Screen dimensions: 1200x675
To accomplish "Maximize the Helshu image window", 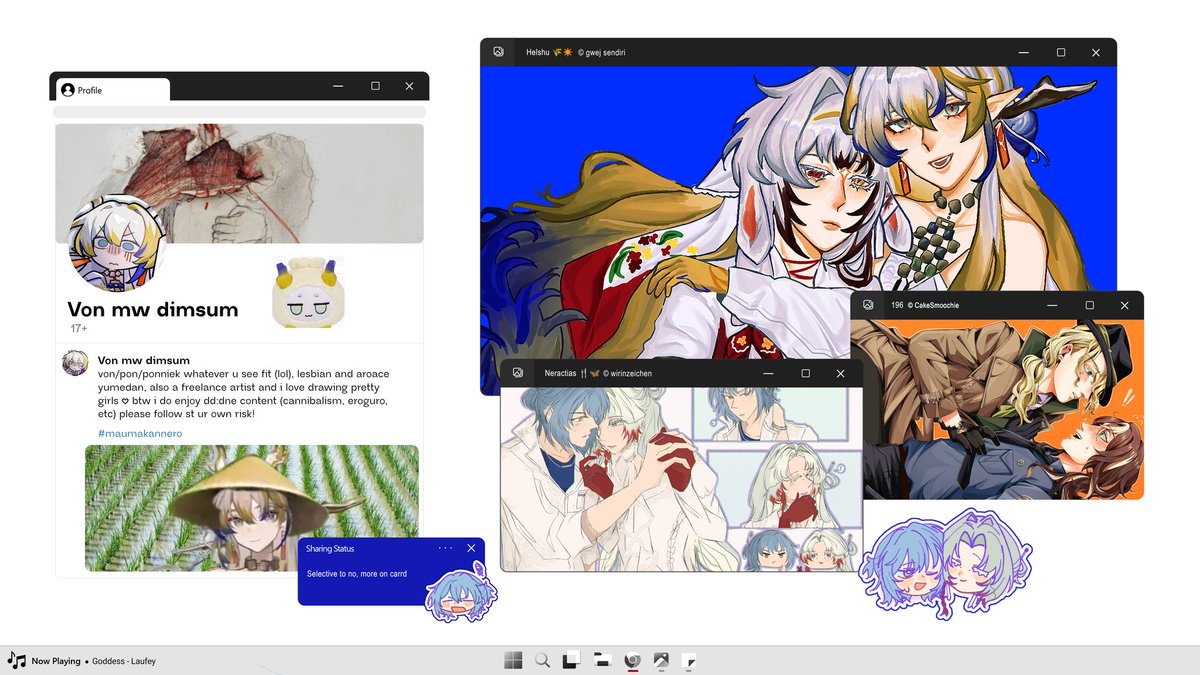I will (x=1061, y=53).
